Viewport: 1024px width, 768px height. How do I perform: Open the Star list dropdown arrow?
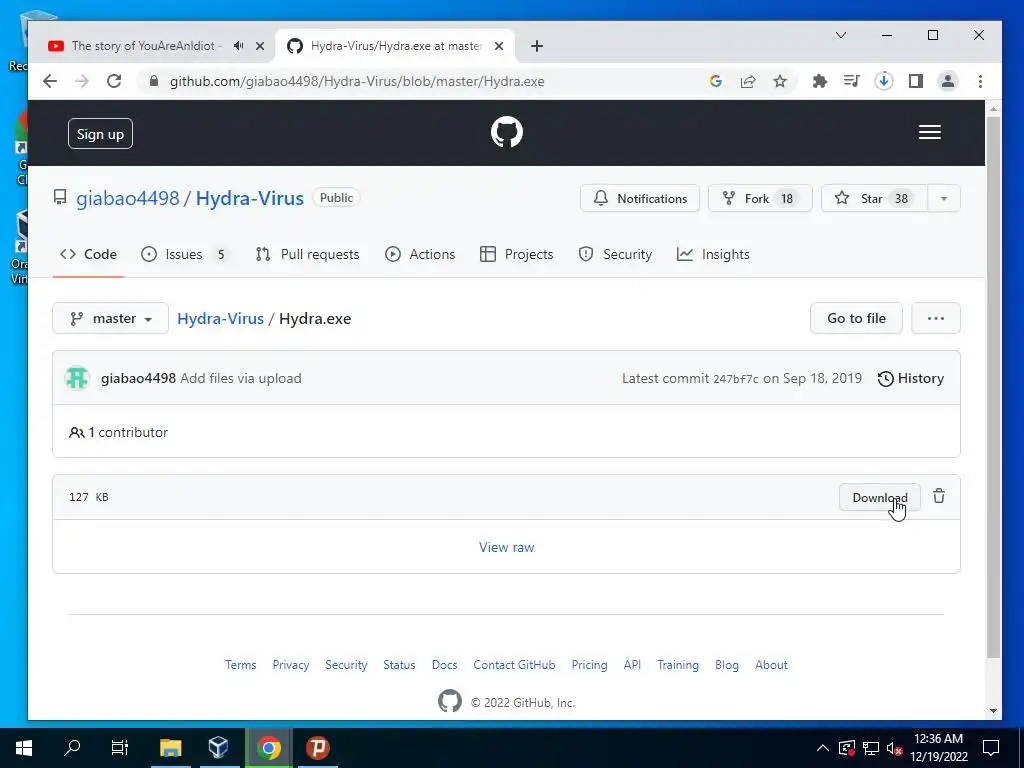[x=944, y=199]
